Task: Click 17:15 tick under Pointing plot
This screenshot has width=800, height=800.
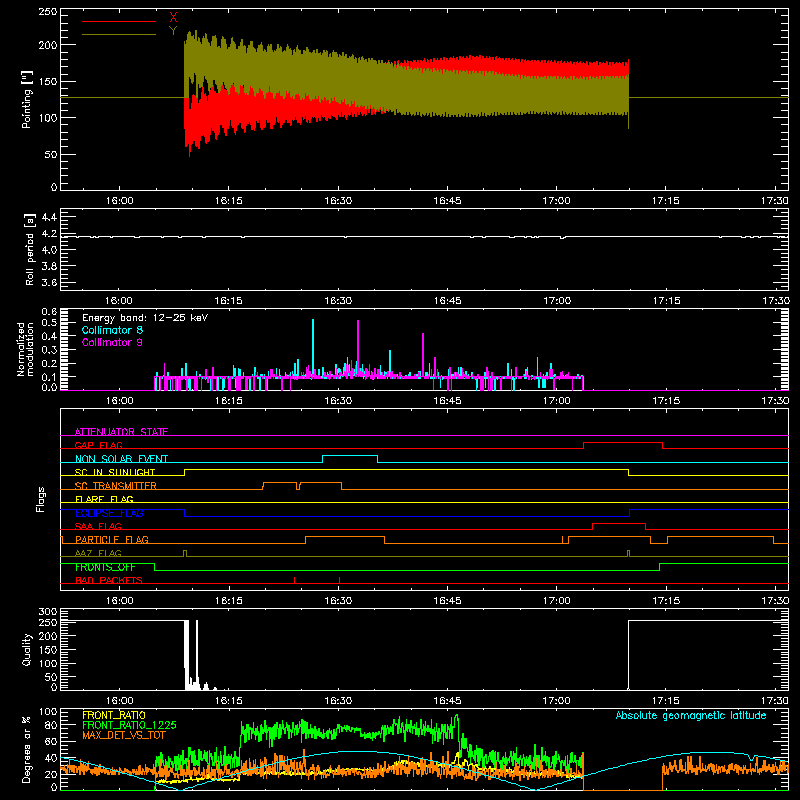Action: (665, 201)
